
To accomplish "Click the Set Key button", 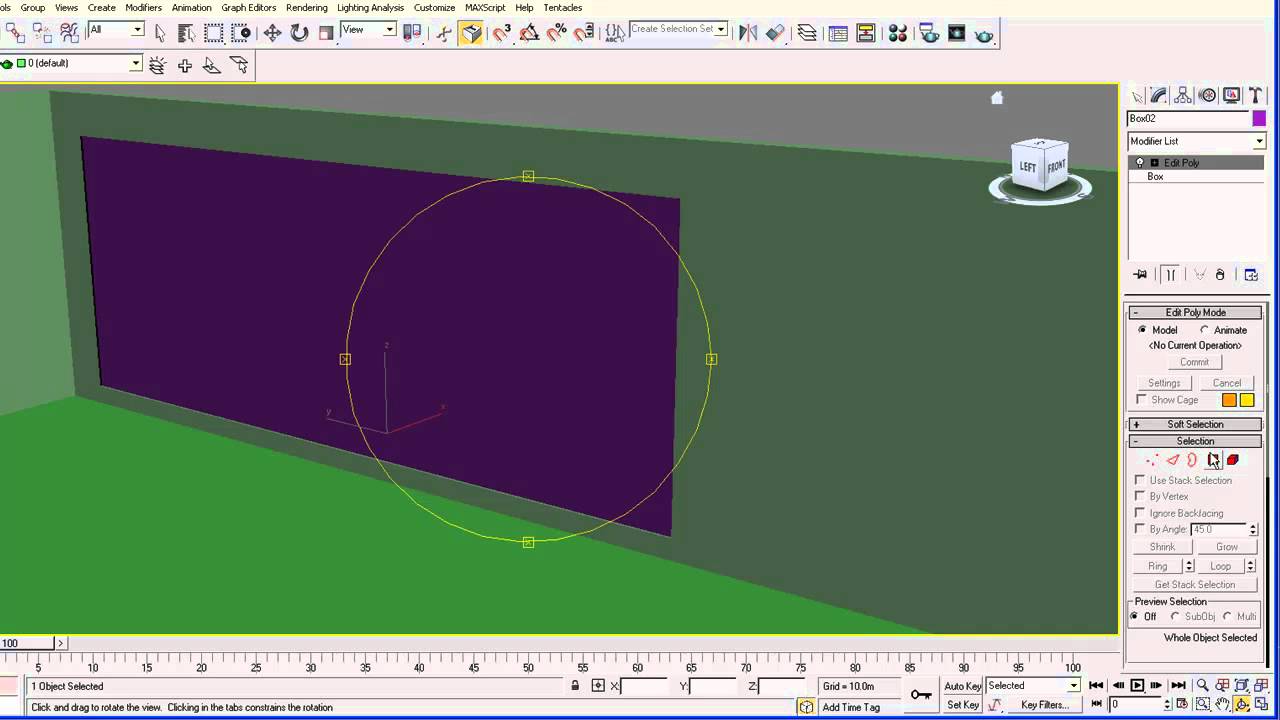I will pos(963,705).
